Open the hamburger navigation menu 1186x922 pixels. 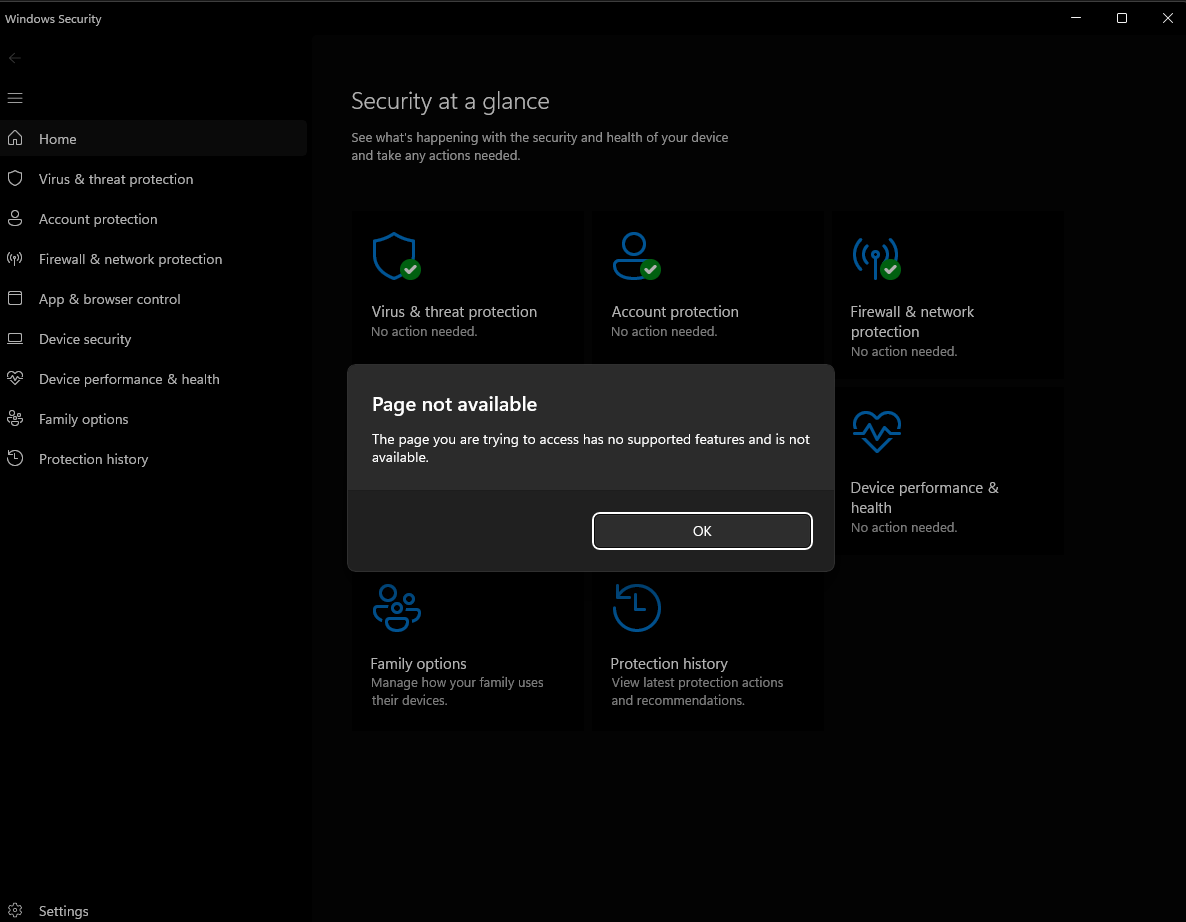(15, 98)
